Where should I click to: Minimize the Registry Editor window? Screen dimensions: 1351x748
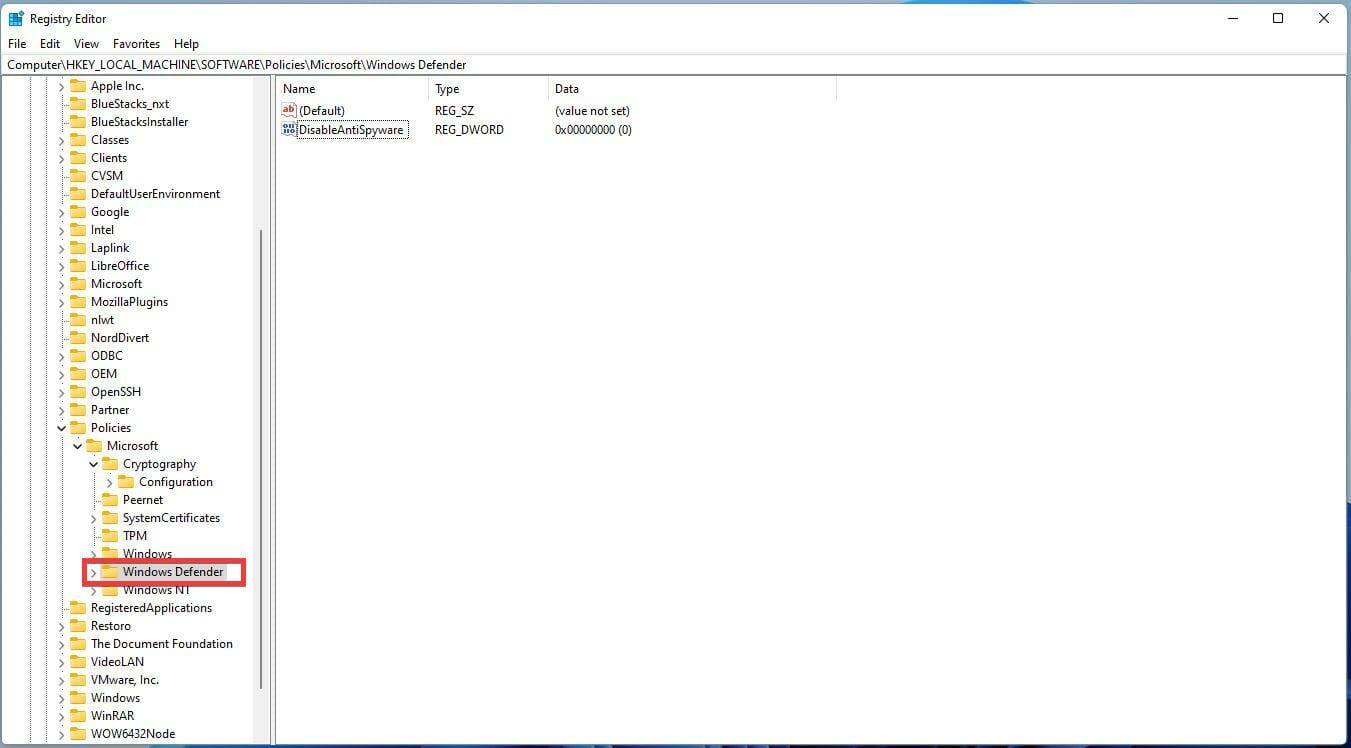click(x=1232, y=18)
